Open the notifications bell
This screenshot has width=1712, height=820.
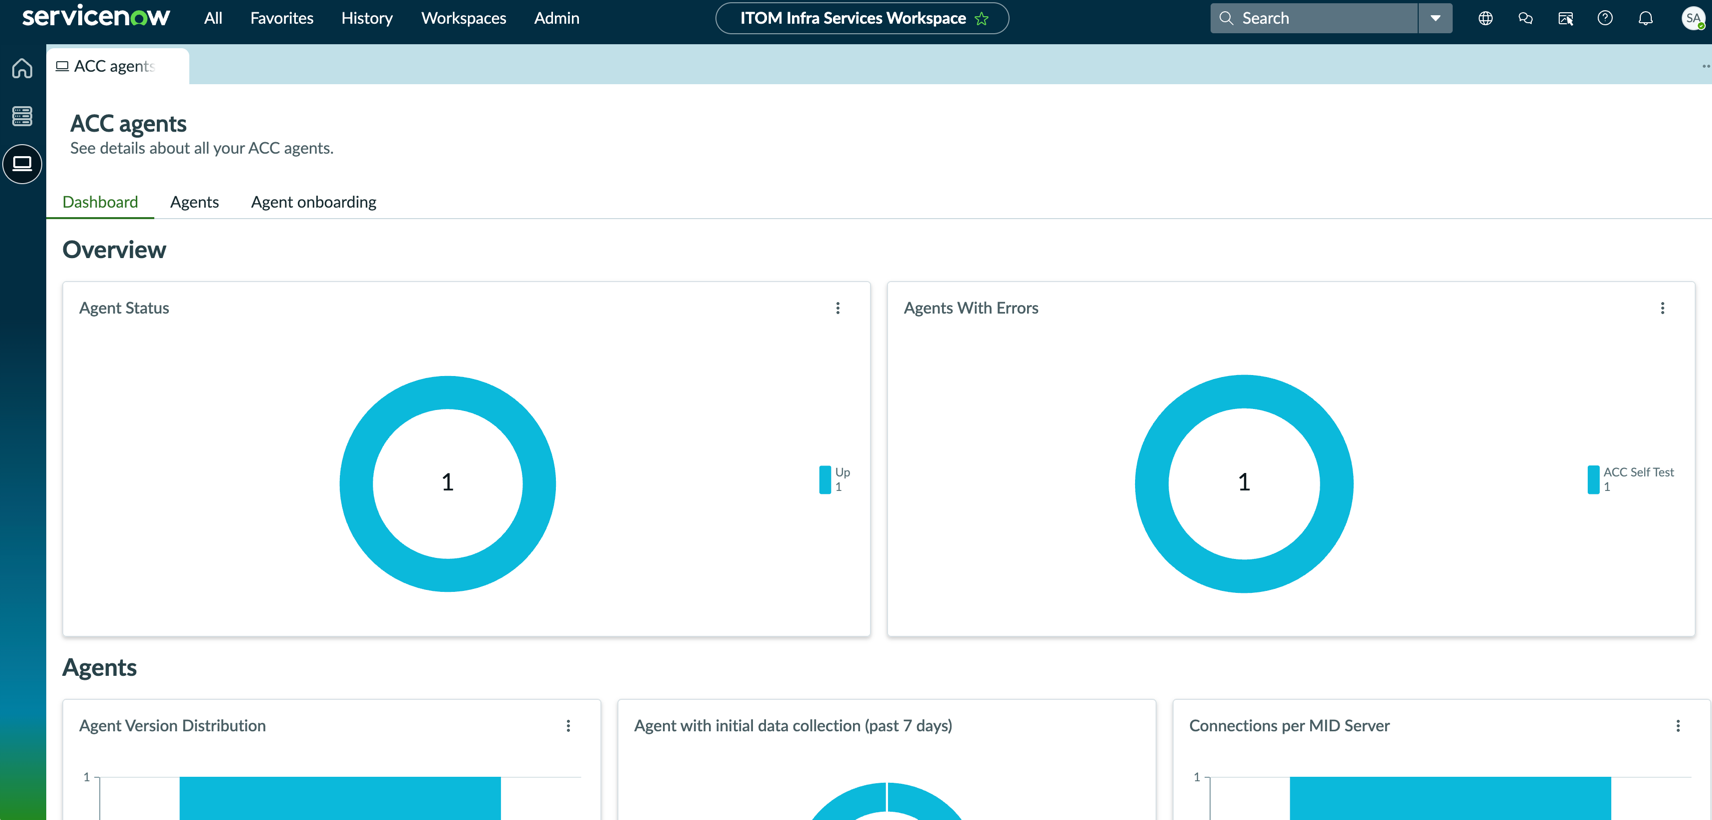[x=1645, y=18]
